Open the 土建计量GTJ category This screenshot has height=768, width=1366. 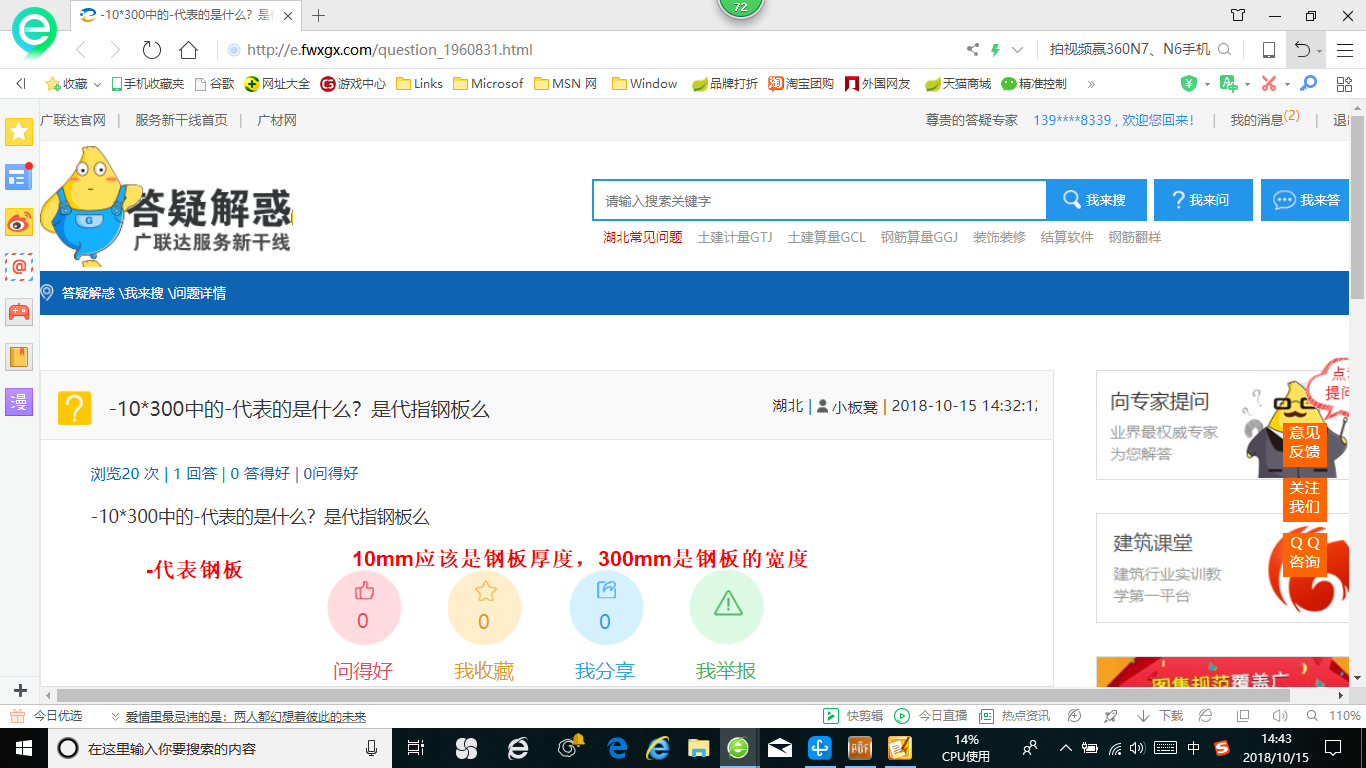[735, 237]
